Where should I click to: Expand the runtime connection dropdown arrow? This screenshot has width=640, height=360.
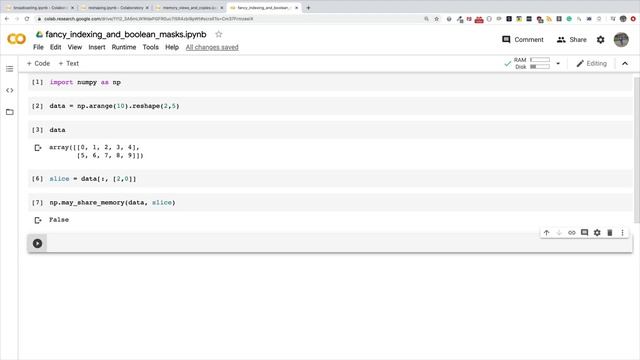coord(558,64)
